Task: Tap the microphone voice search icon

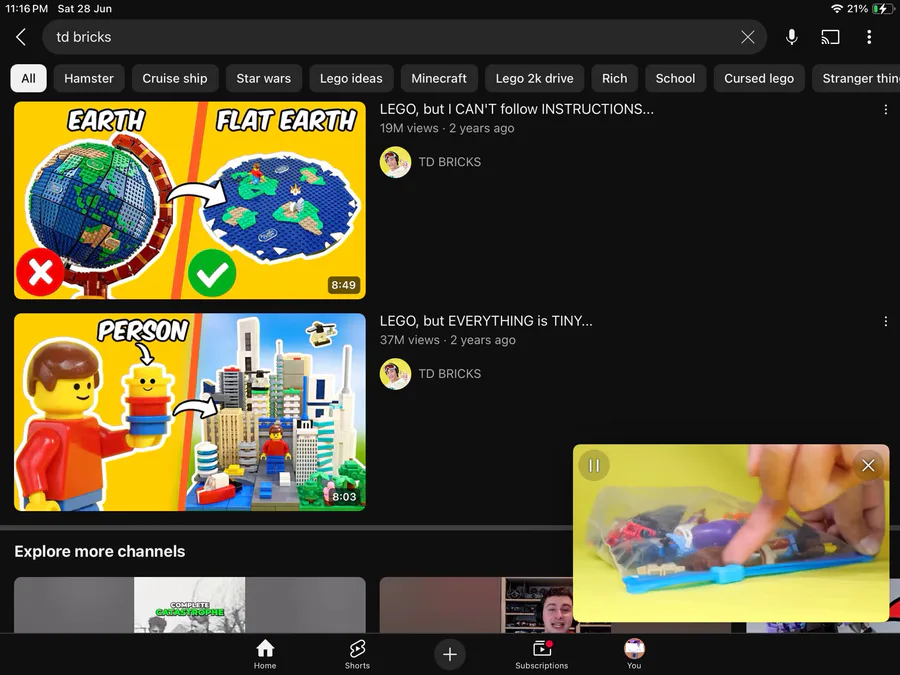Action: 792,37
